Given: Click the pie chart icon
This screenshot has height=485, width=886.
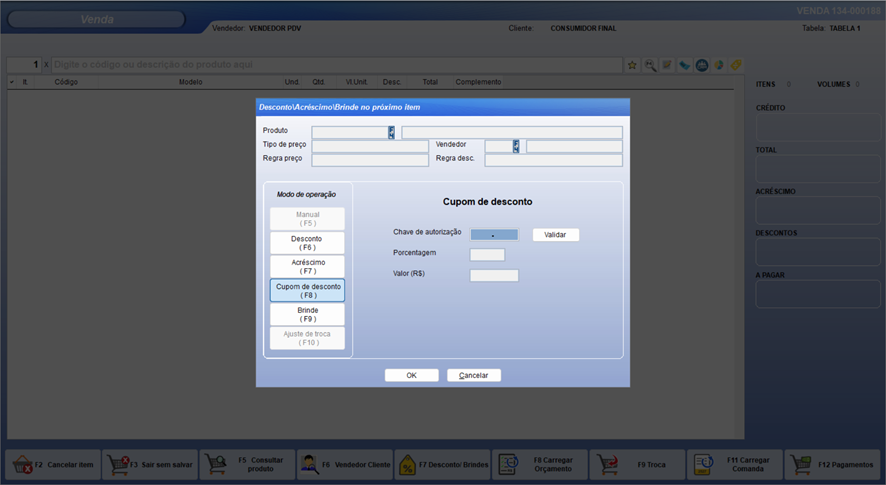Looking at the screenshot, I should pyautogui.click(x=718, y=65).
